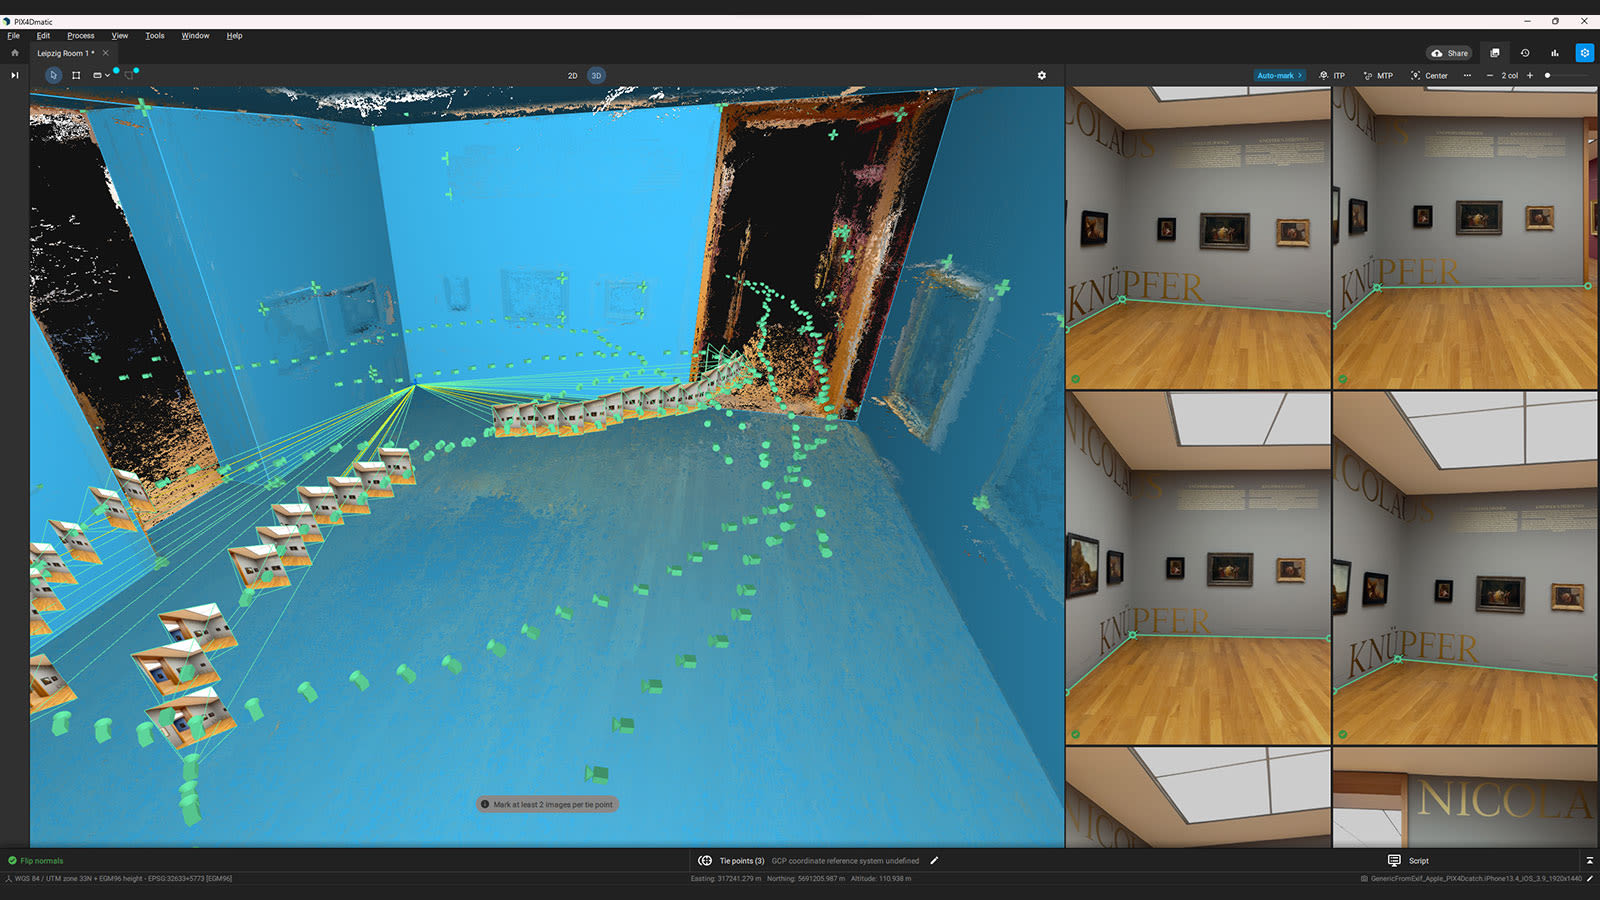Open the Script panel
1600x900 pixels.
coord(1410,860)
